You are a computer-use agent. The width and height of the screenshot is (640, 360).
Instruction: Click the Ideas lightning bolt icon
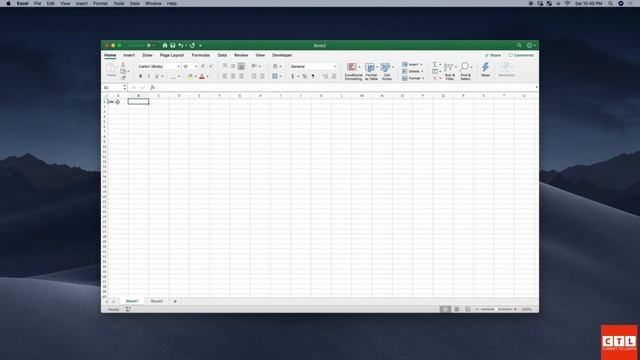[485, 69]
